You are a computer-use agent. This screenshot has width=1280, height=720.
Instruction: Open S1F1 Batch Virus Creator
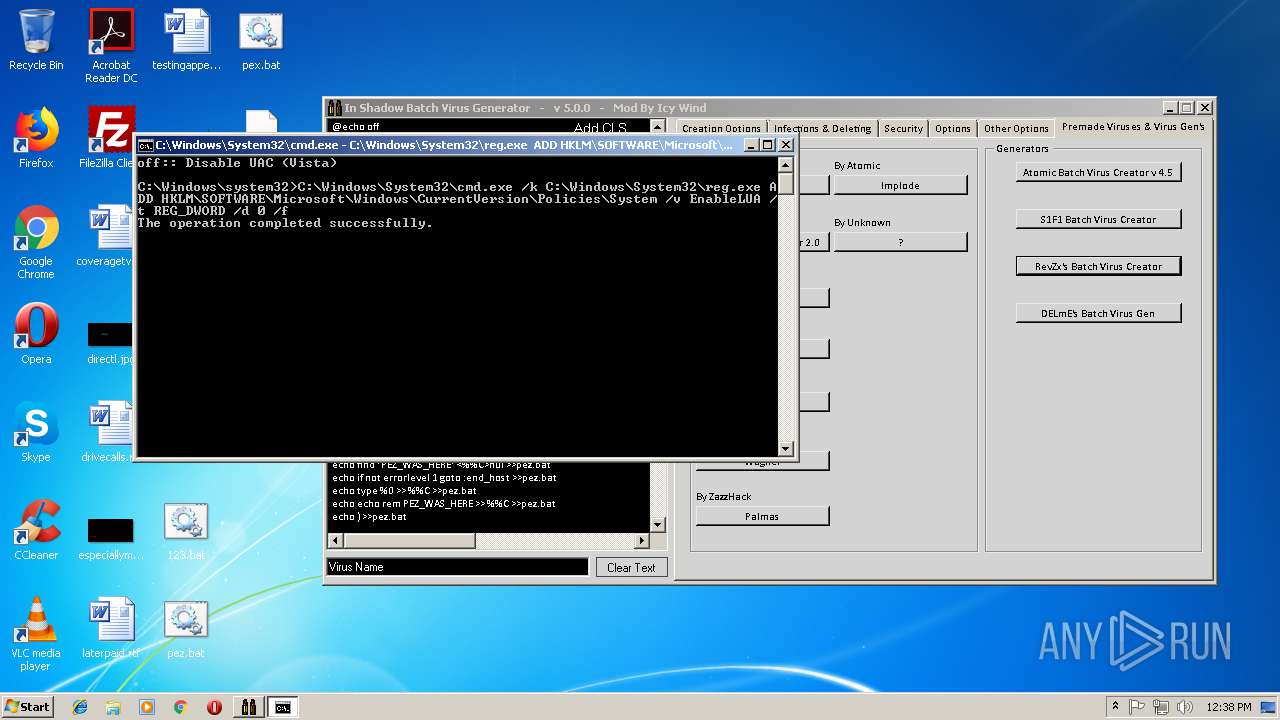pyautogui.click(x=1098, y=219)
